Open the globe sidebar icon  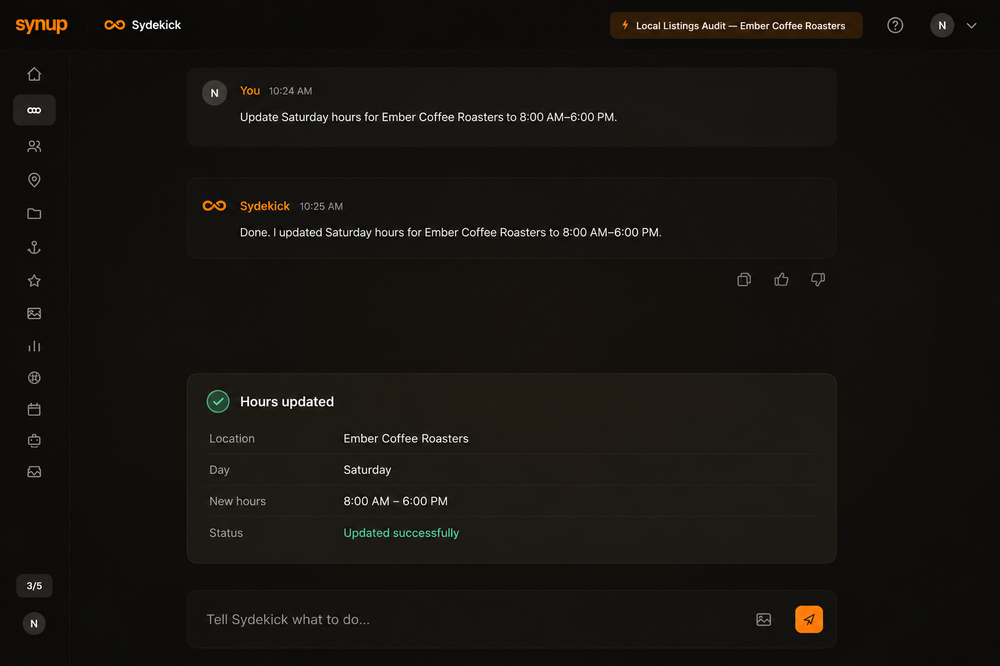coord(34,378)
